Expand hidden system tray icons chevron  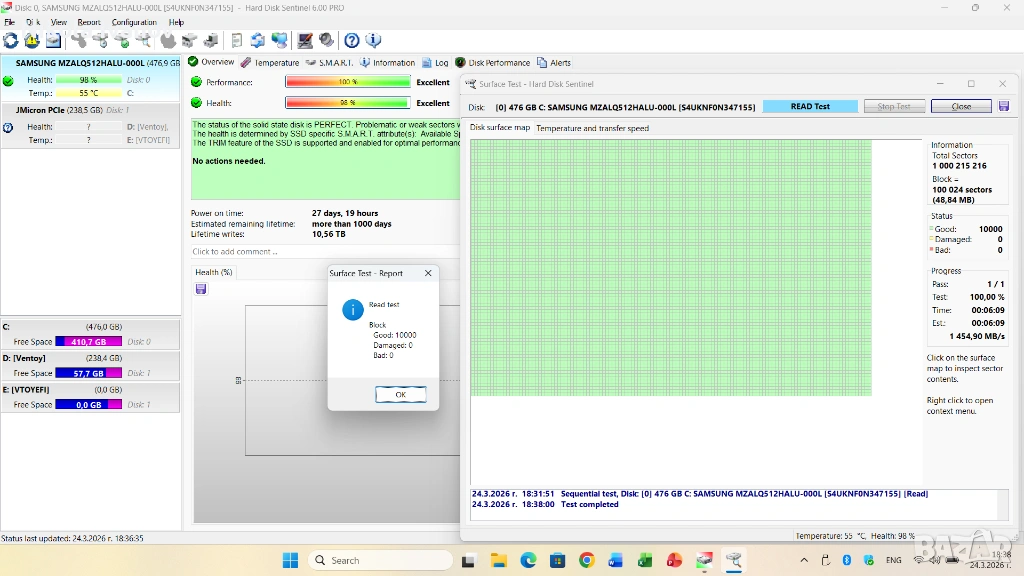click(x=804, y=560)
